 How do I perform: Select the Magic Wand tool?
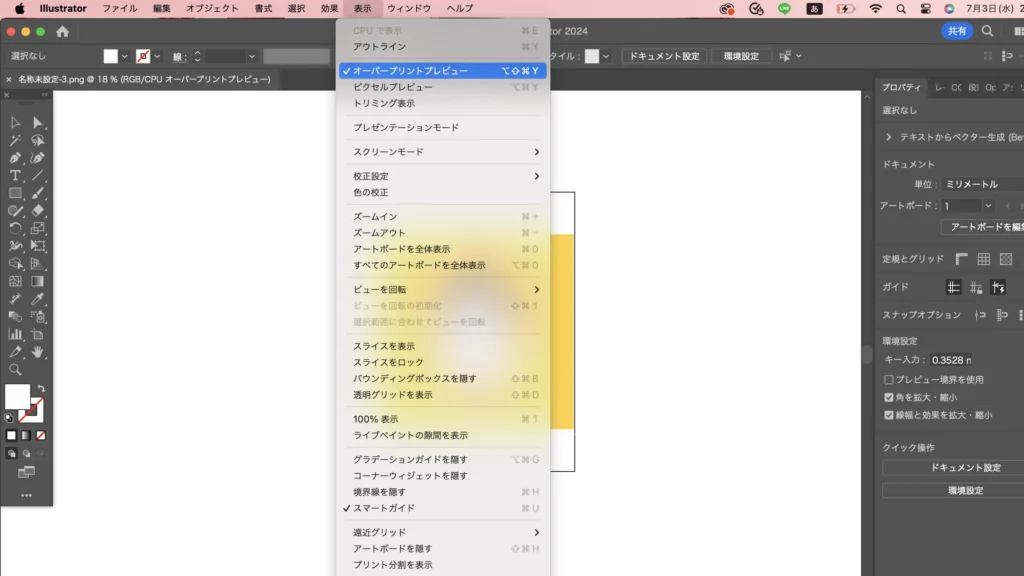(x=15, y=140)
